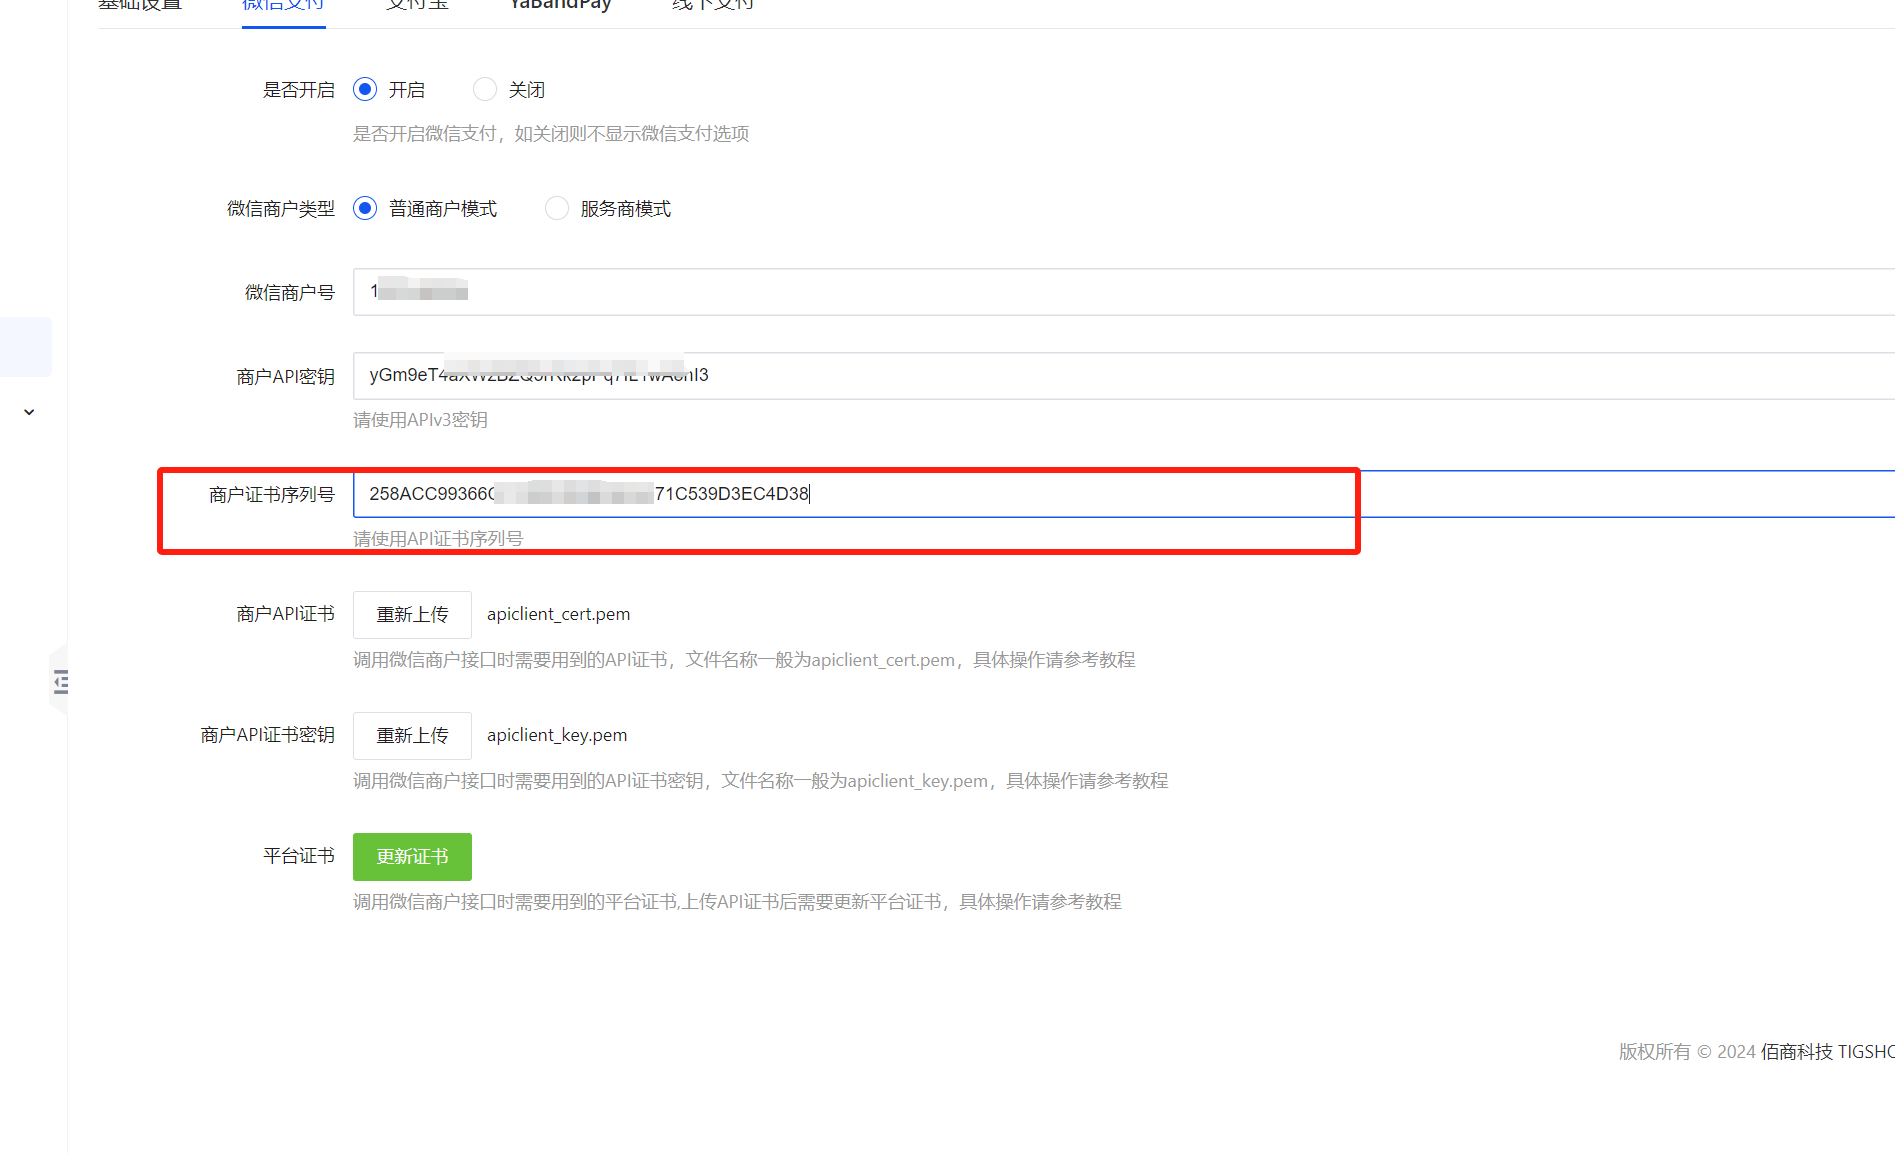The height and width of the screenshot is (1153, 1895).
Task: Click the 平台证书 field label
Action: tap(299, 856)
